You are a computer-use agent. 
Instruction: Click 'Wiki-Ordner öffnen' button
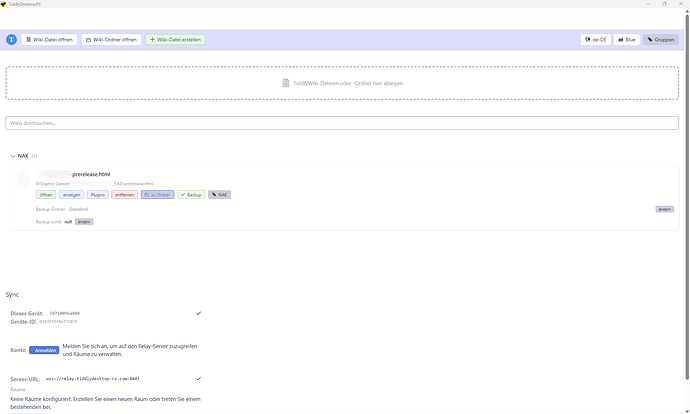pyautogui.click(x=111, y=40)
